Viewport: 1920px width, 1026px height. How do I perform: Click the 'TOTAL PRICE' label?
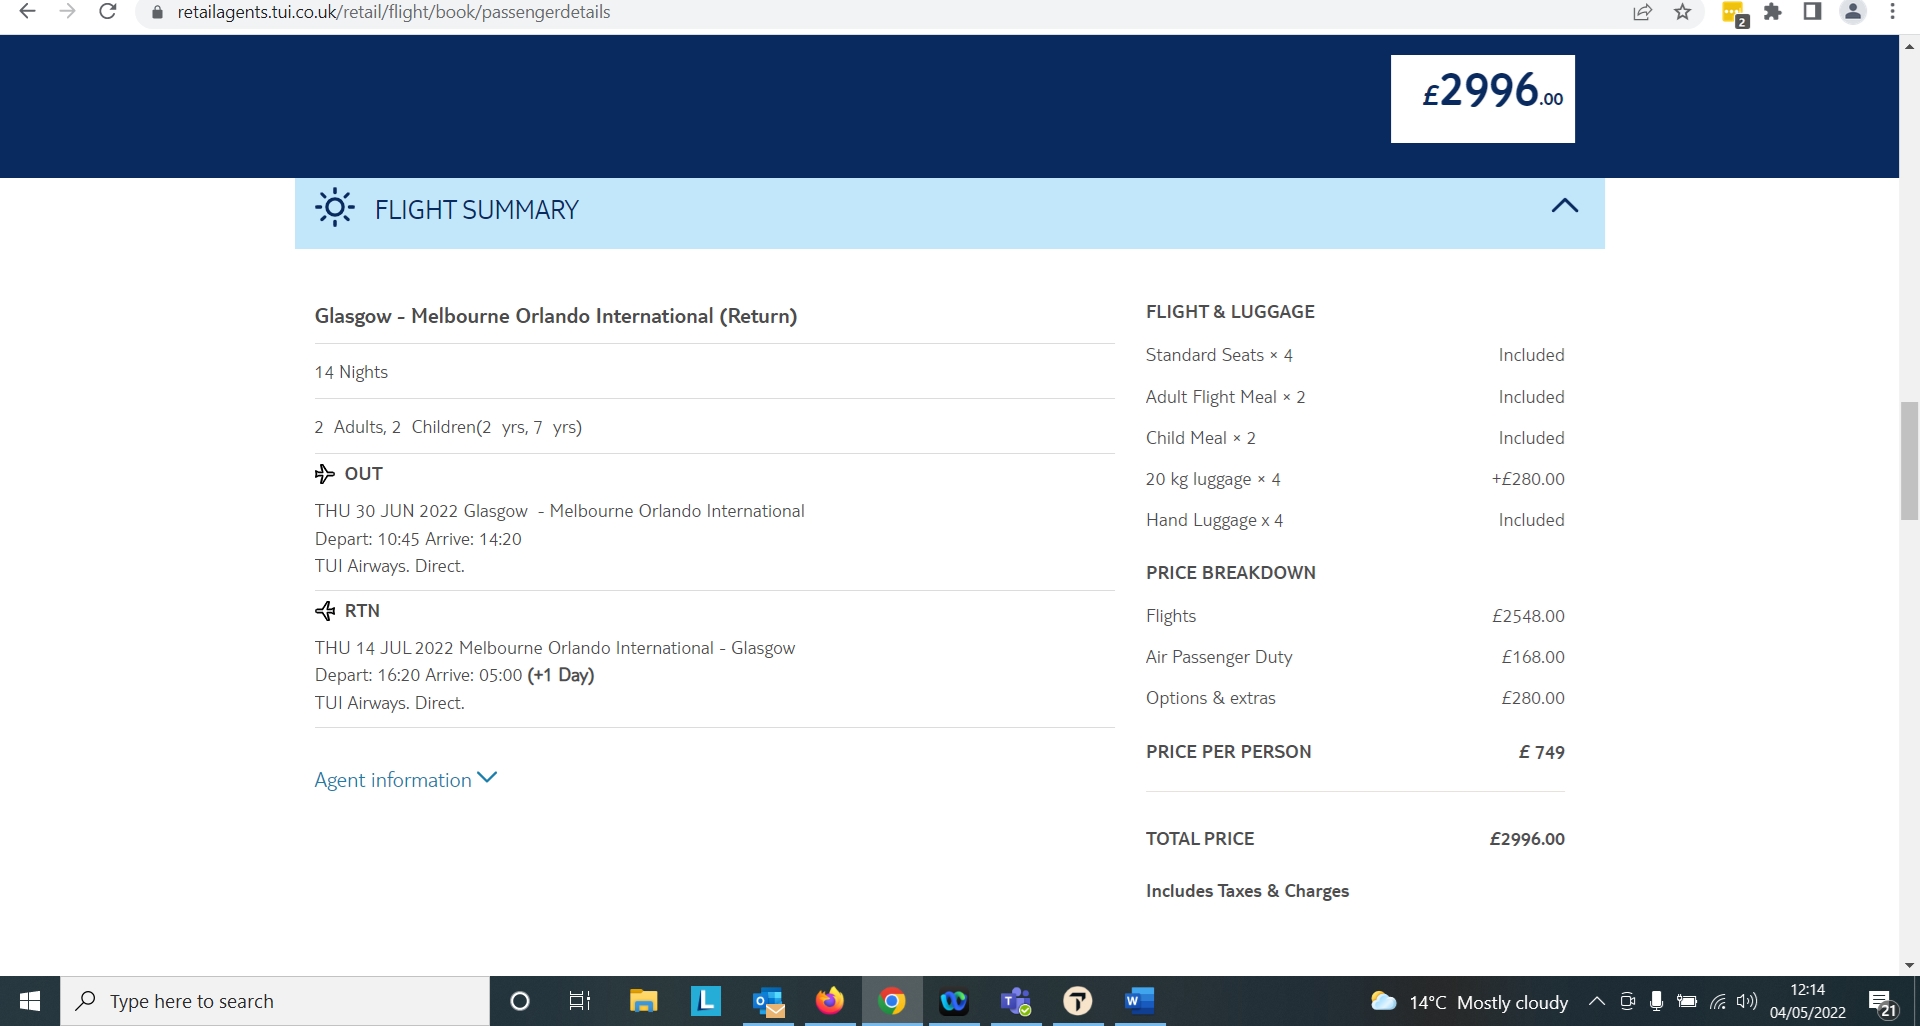point(1200,839)
